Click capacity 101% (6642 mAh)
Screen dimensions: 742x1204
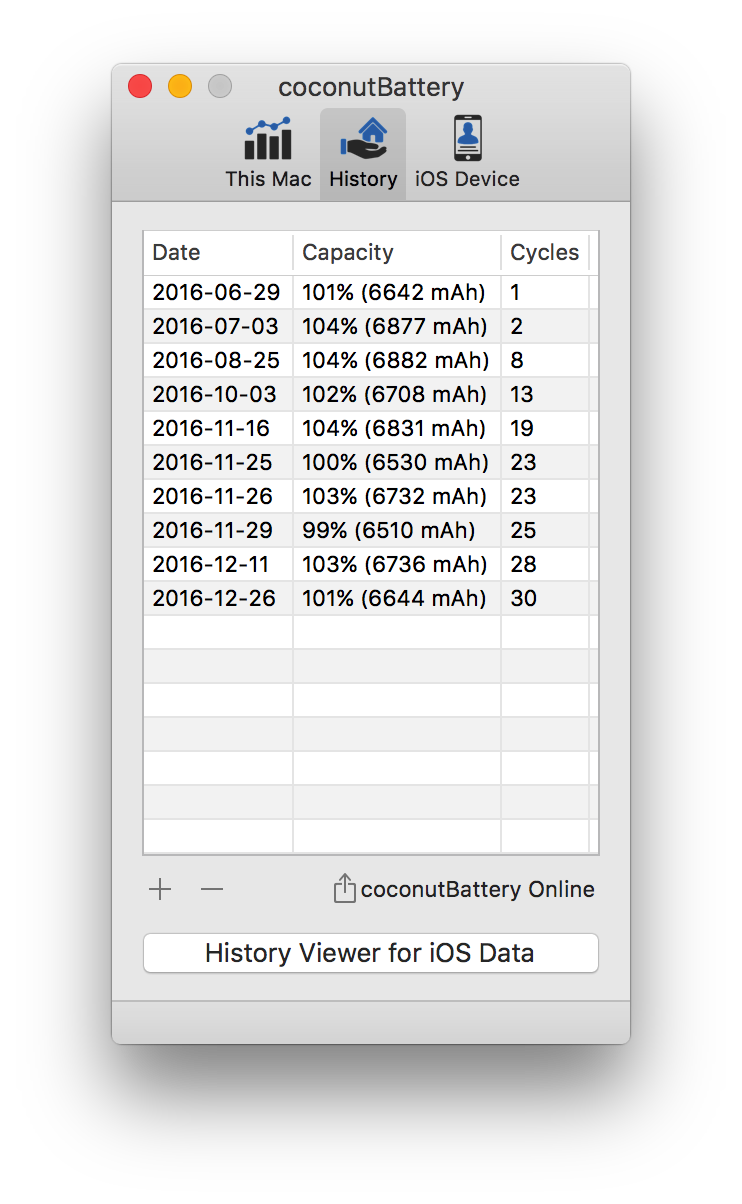pos(395,292)
